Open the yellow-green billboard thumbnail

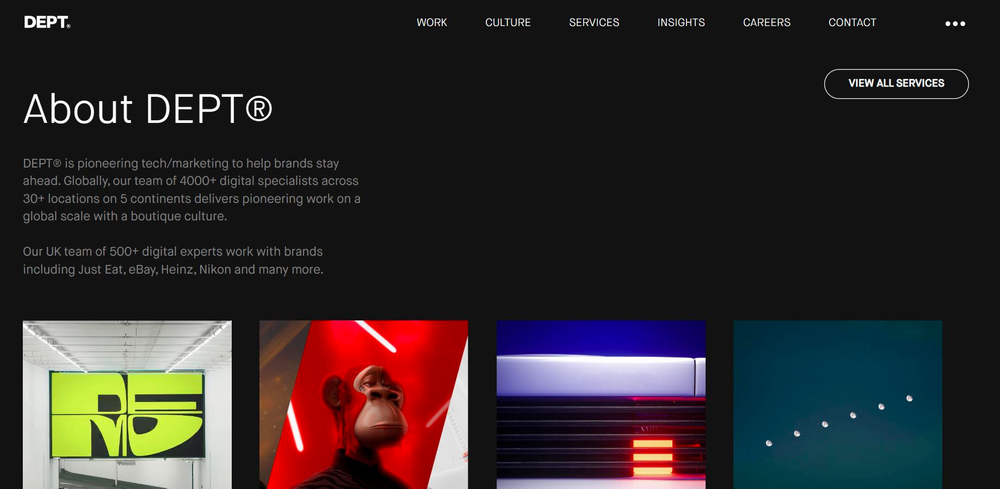tap(128, 405)
